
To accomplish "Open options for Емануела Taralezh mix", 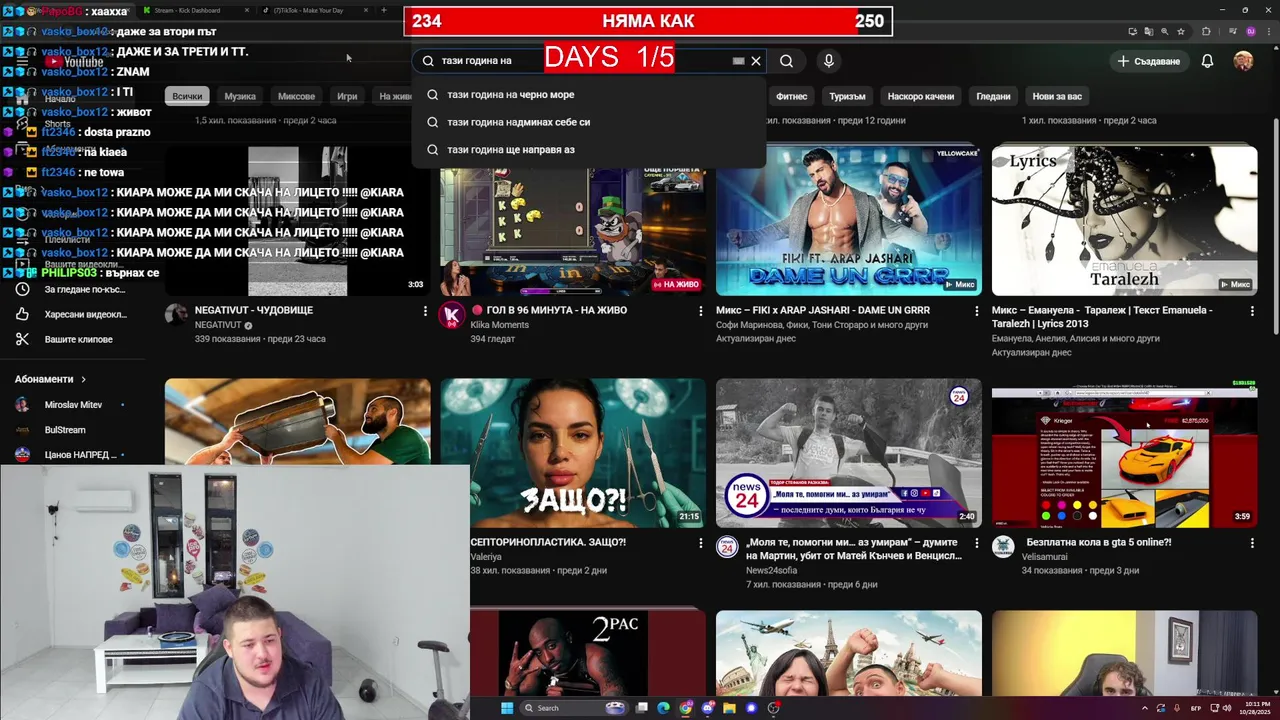I will pos(1252,311).
